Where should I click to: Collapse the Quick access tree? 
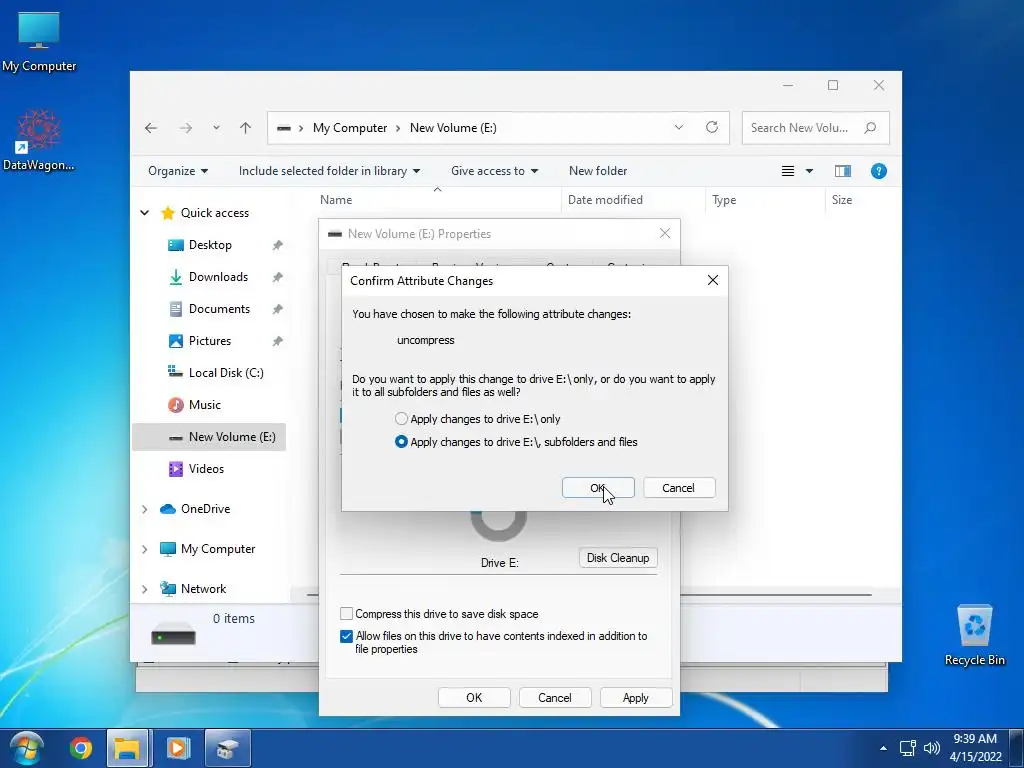(x=145, y=213)
